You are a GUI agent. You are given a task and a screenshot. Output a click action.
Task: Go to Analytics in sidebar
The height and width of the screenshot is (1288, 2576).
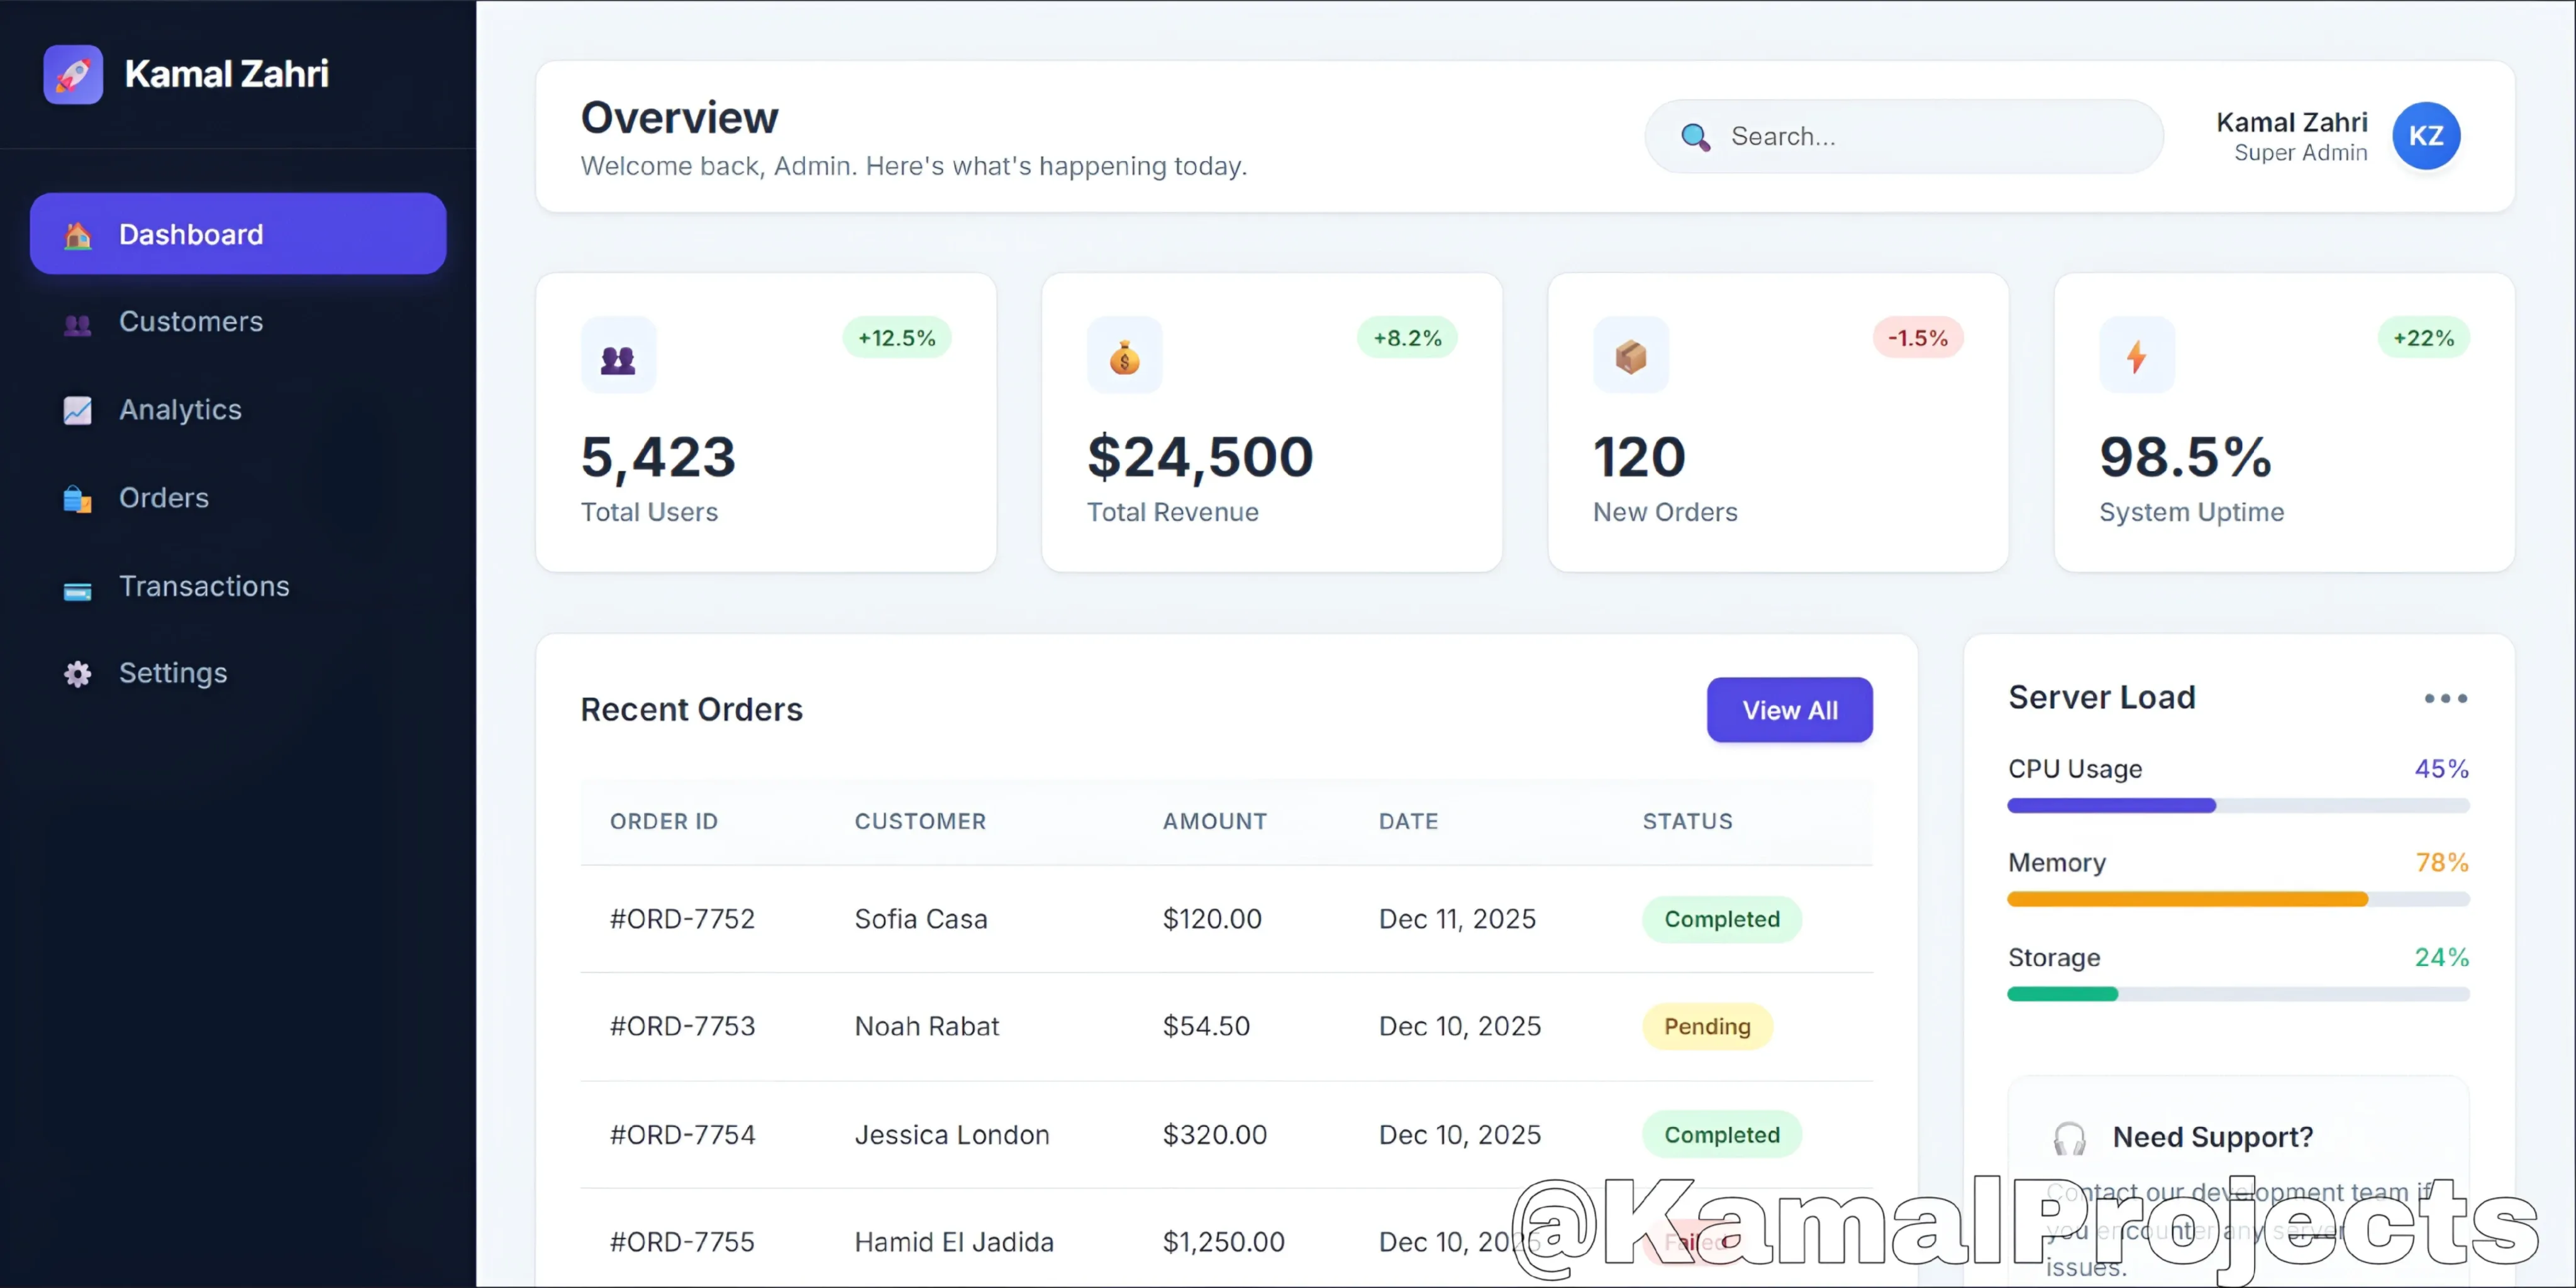click(180, 410)
